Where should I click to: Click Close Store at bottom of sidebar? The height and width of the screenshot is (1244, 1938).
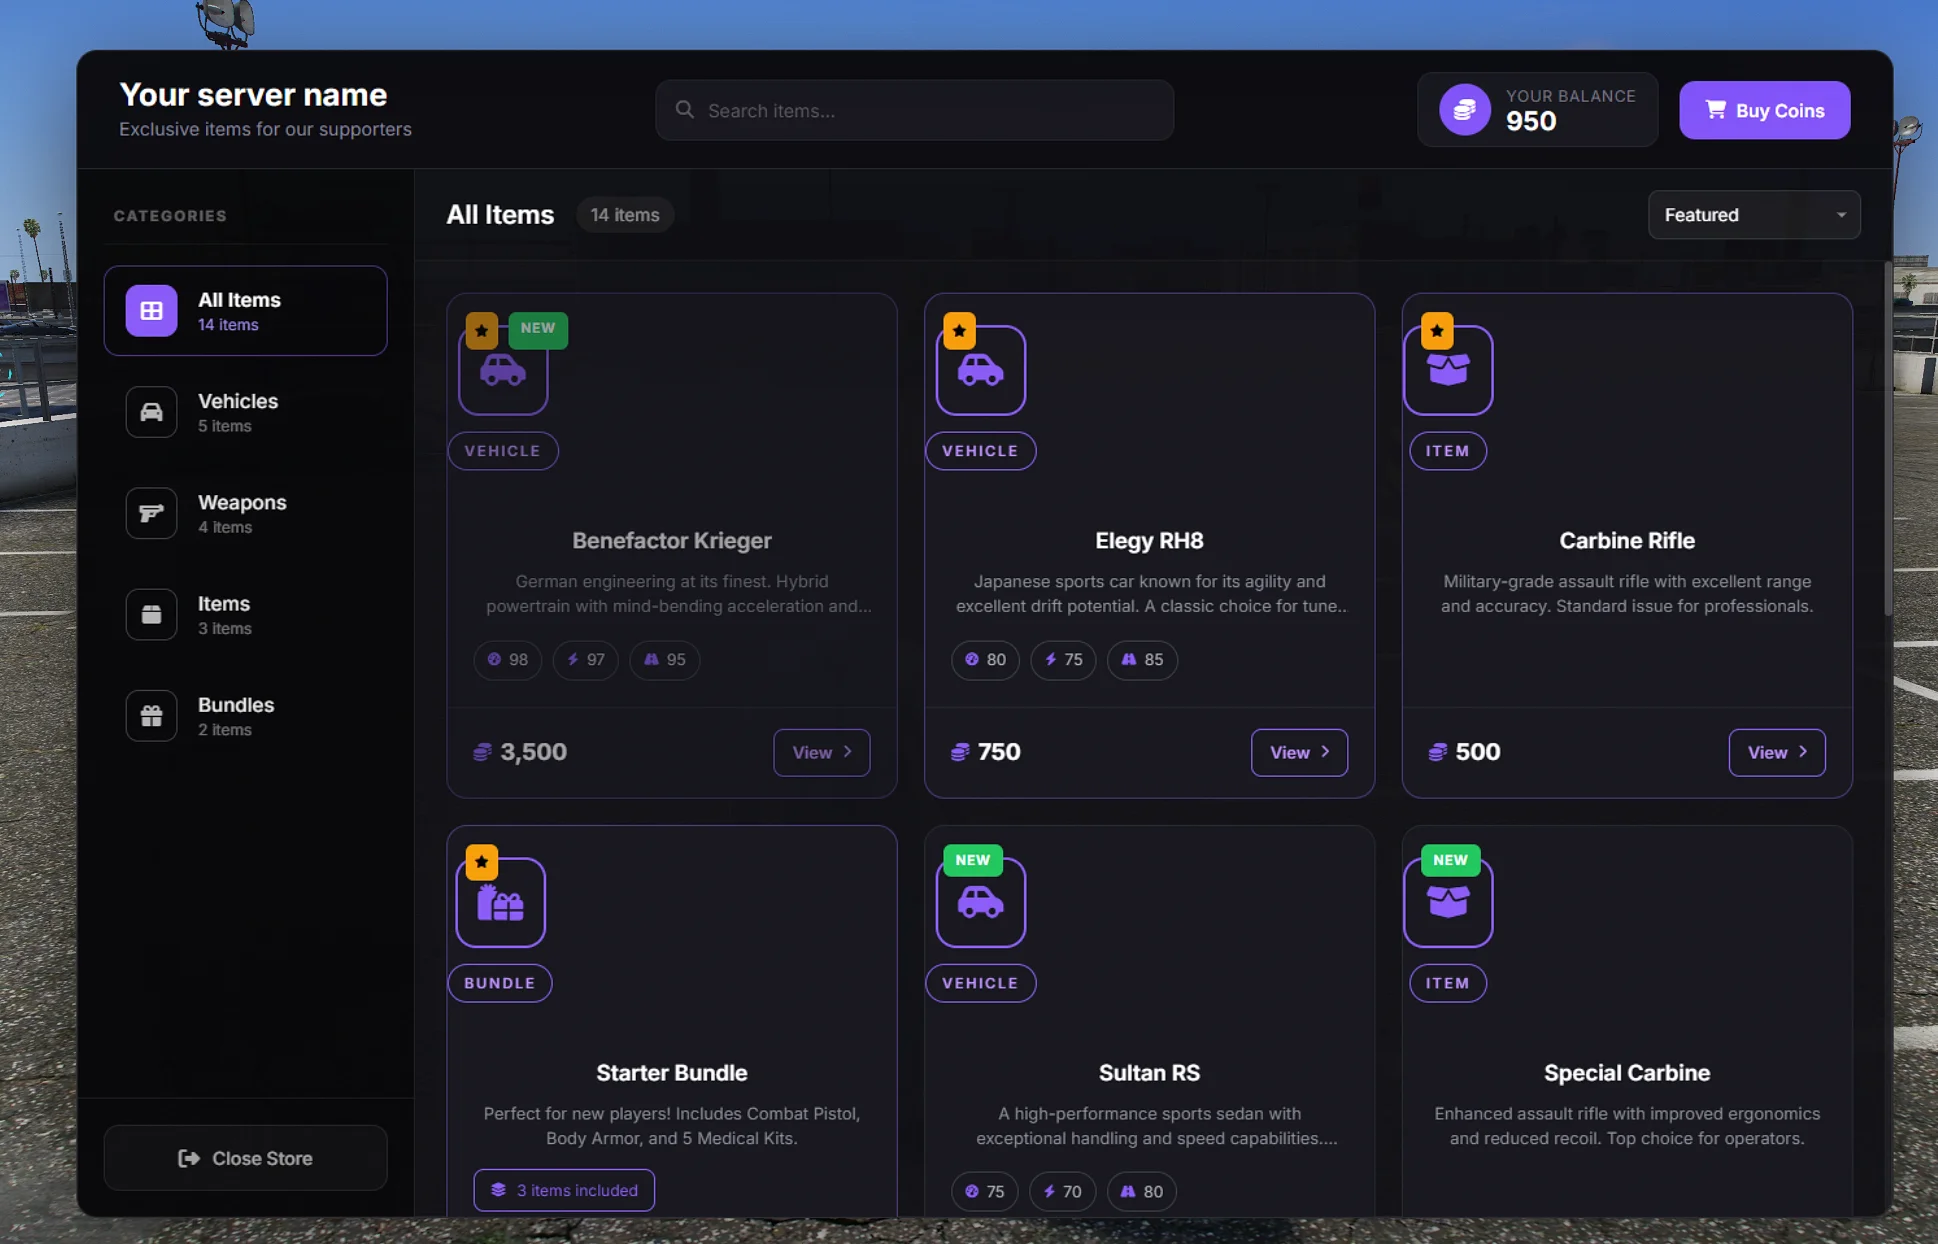pyautogui.click(x=245, y=1158)
